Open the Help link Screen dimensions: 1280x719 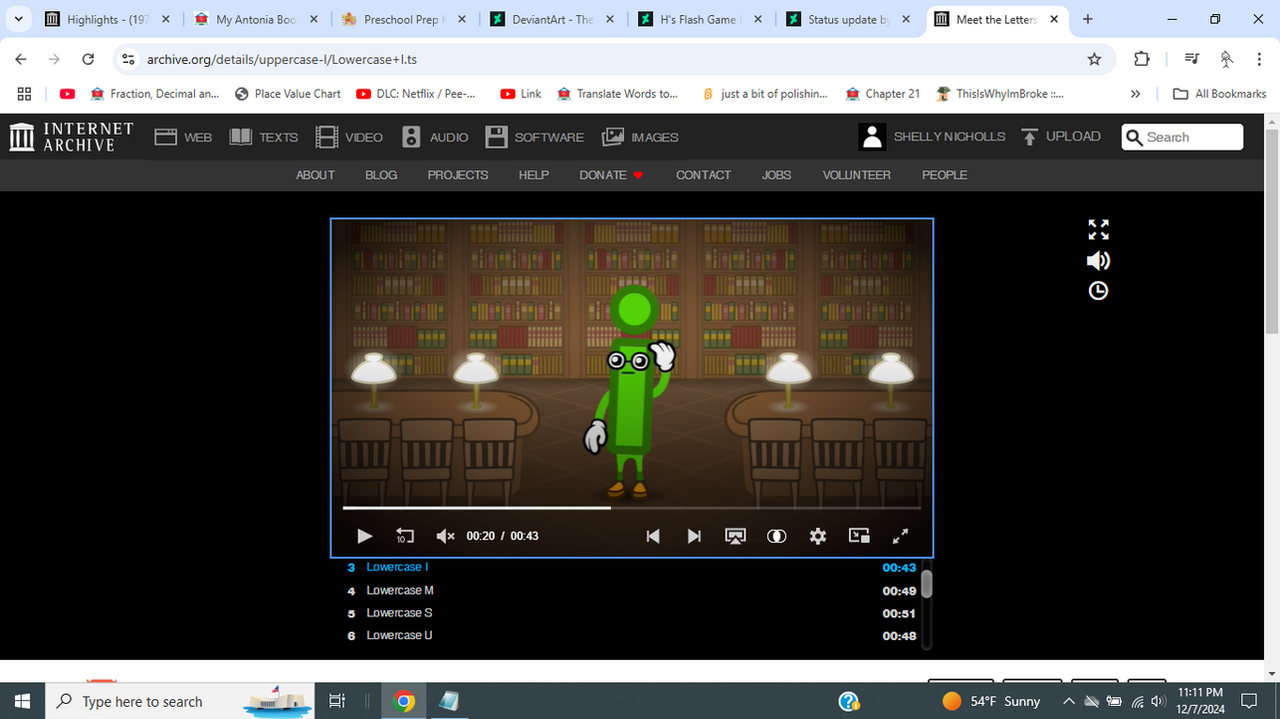click(x=534, y=175)
